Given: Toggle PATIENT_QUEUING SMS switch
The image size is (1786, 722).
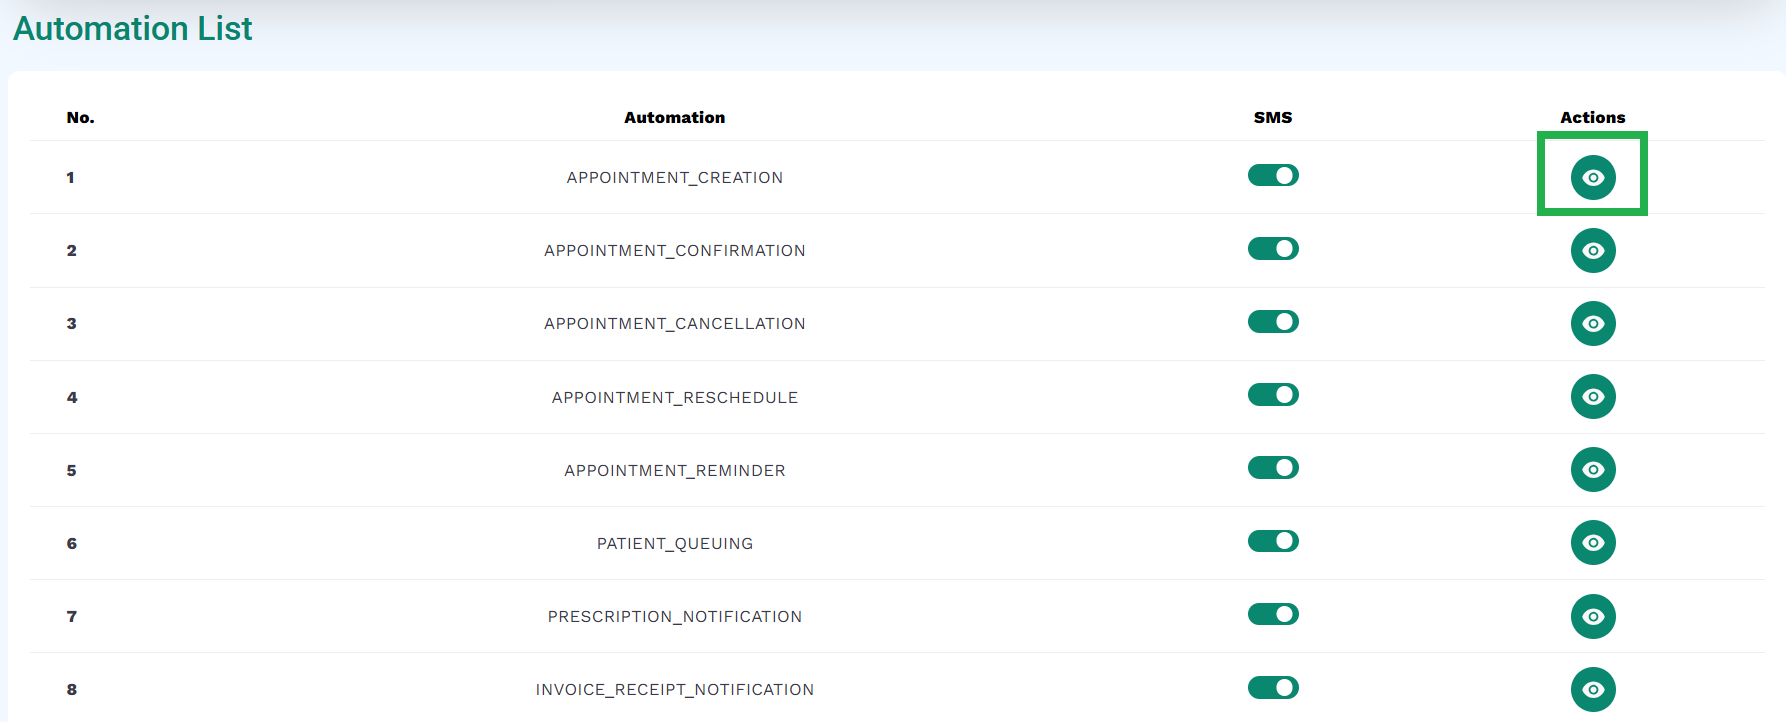Looking at the screenshot, I should (x=1273, y=541).
